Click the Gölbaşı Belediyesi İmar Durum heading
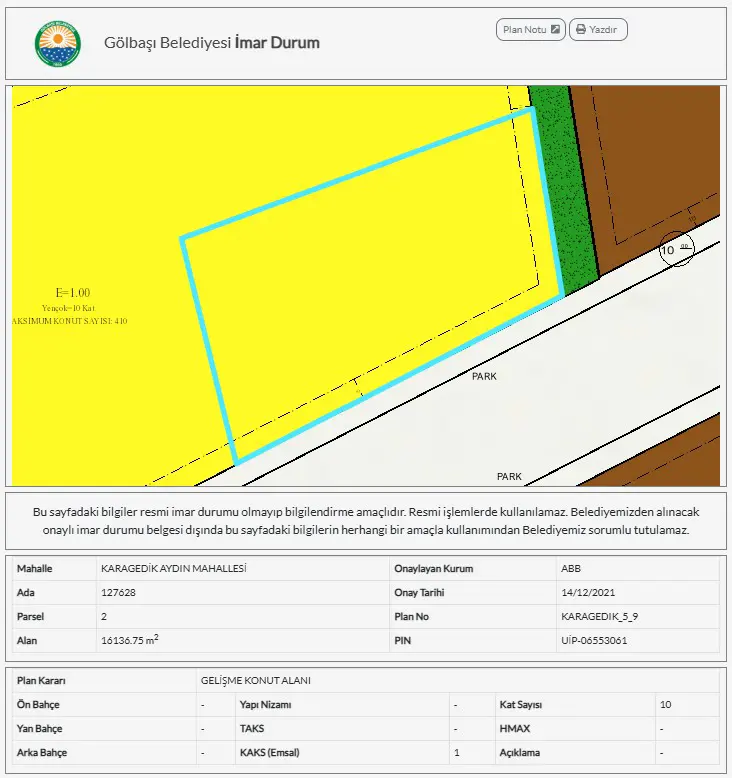Image resolution: width=732 pixels, height=778 pixels. point(212,43)
